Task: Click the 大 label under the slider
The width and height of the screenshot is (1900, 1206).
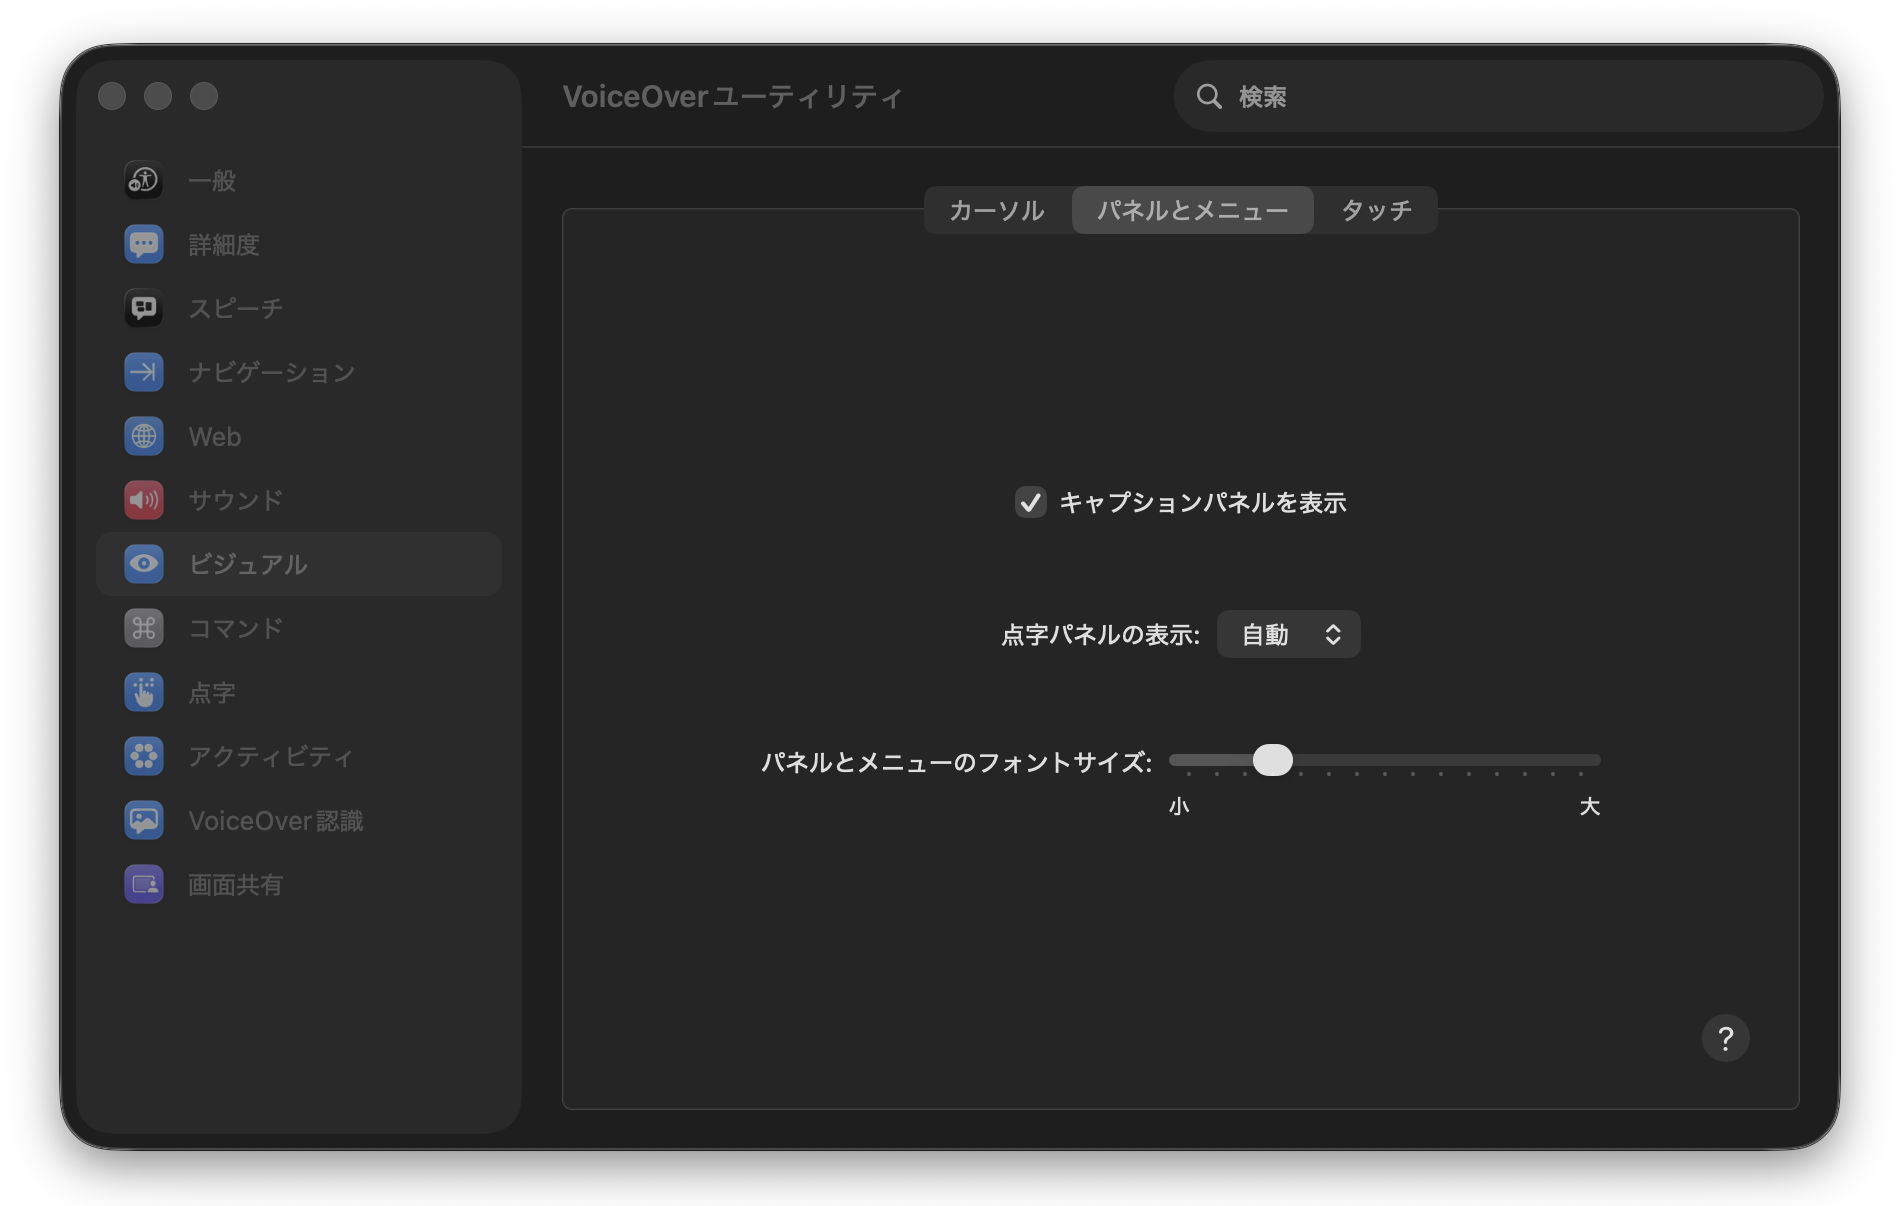Action: click(x=1590, y=806)
